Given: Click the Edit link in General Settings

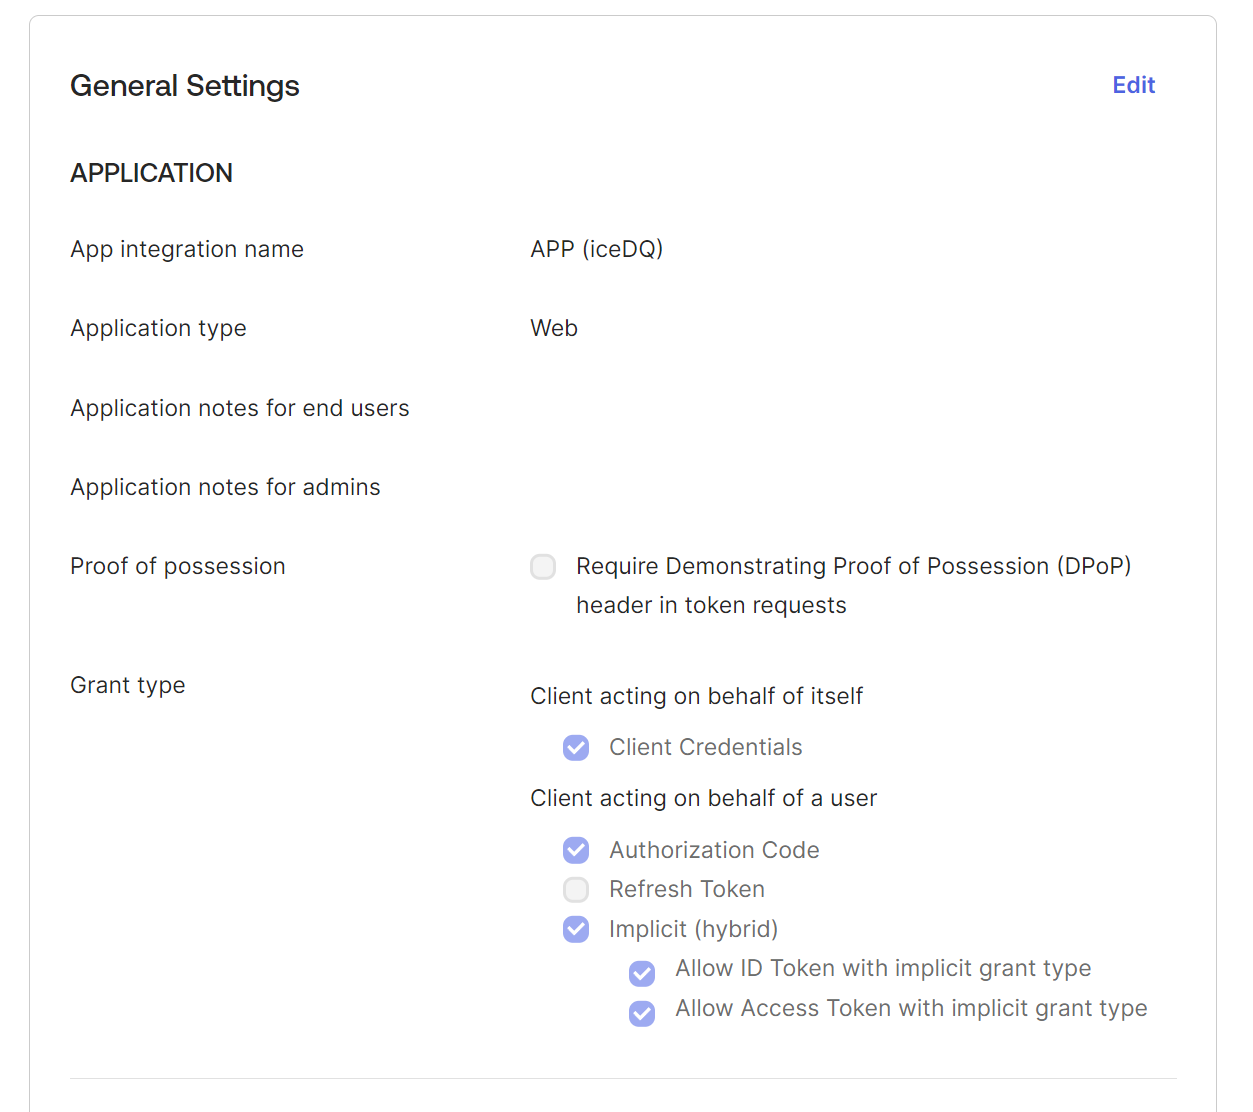Looking at the screenshot, I should point(1133,85).
